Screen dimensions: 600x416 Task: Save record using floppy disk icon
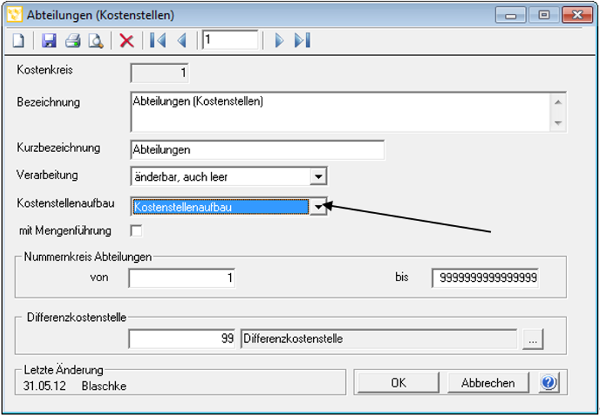tap(49, 41)
